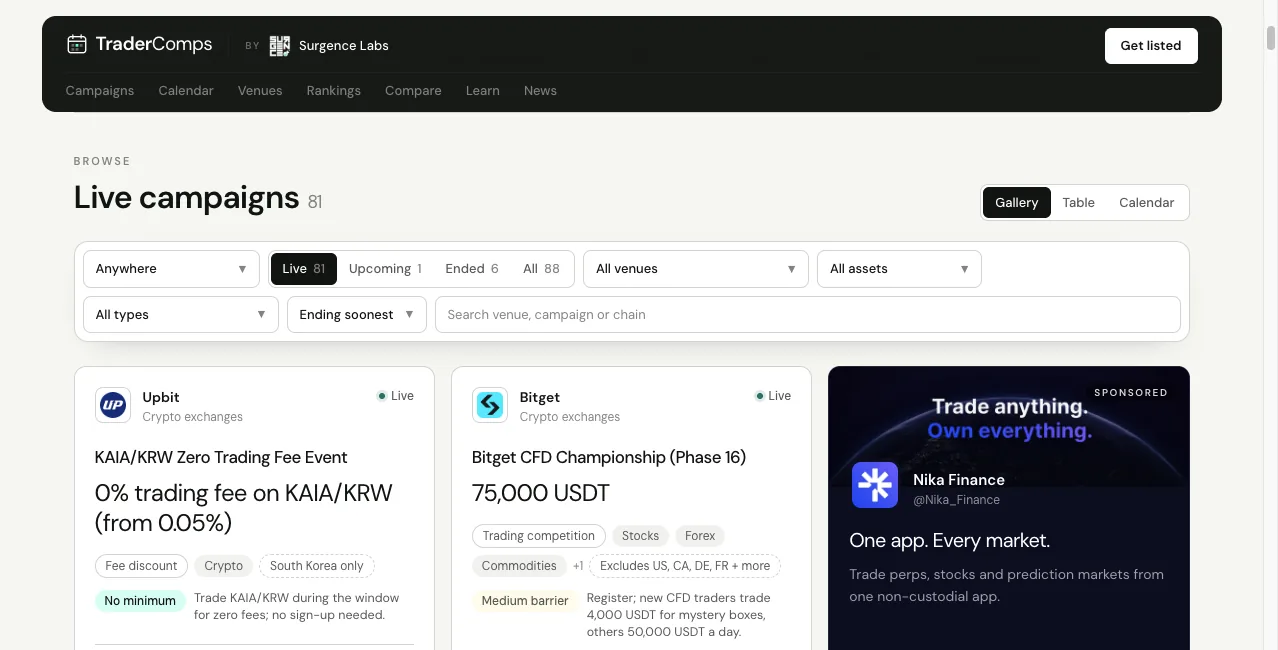Click the Surgence Labs link
The height and width of the screenshot is (650, 1278).
point(344,46)
